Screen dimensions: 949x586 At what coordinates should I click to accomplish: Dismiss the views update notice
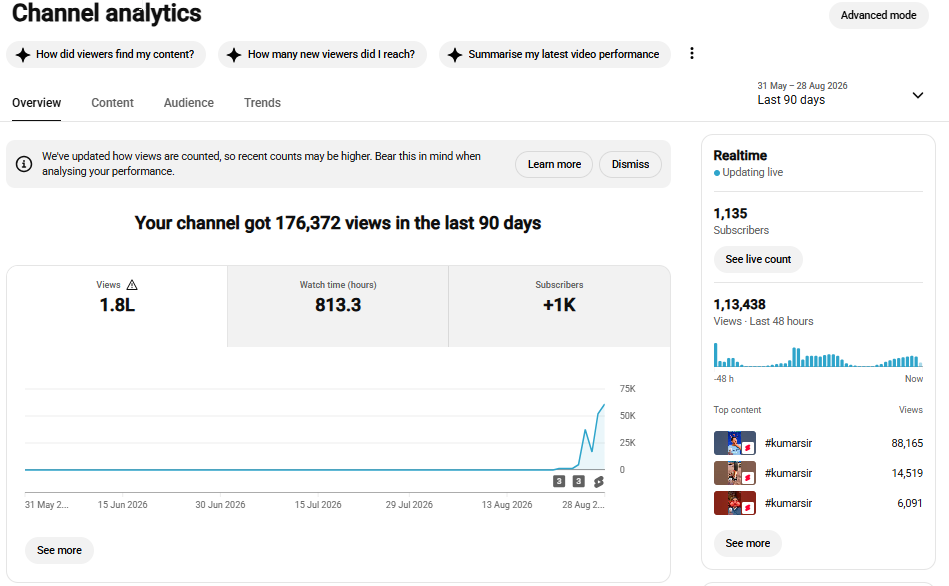tap(630, 164)
